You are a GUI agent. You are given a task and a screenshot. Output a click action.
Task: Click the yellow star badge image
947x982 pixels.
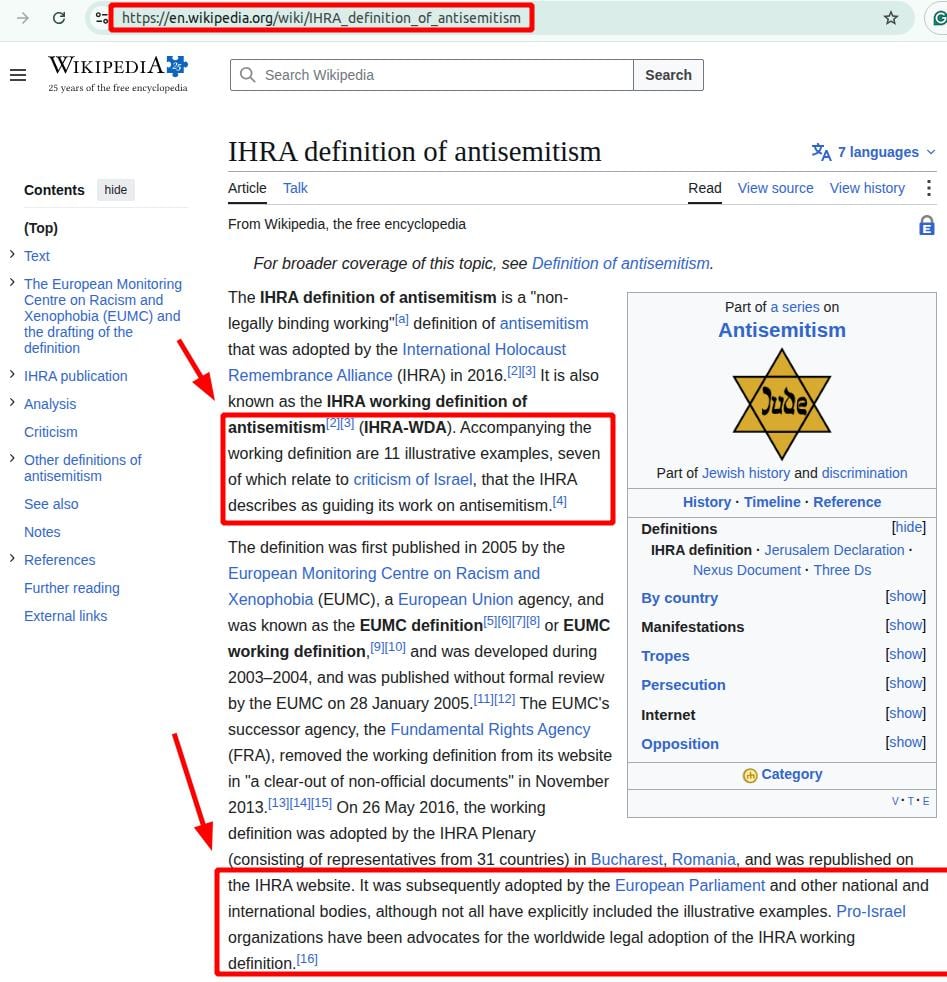coord(782,404)
